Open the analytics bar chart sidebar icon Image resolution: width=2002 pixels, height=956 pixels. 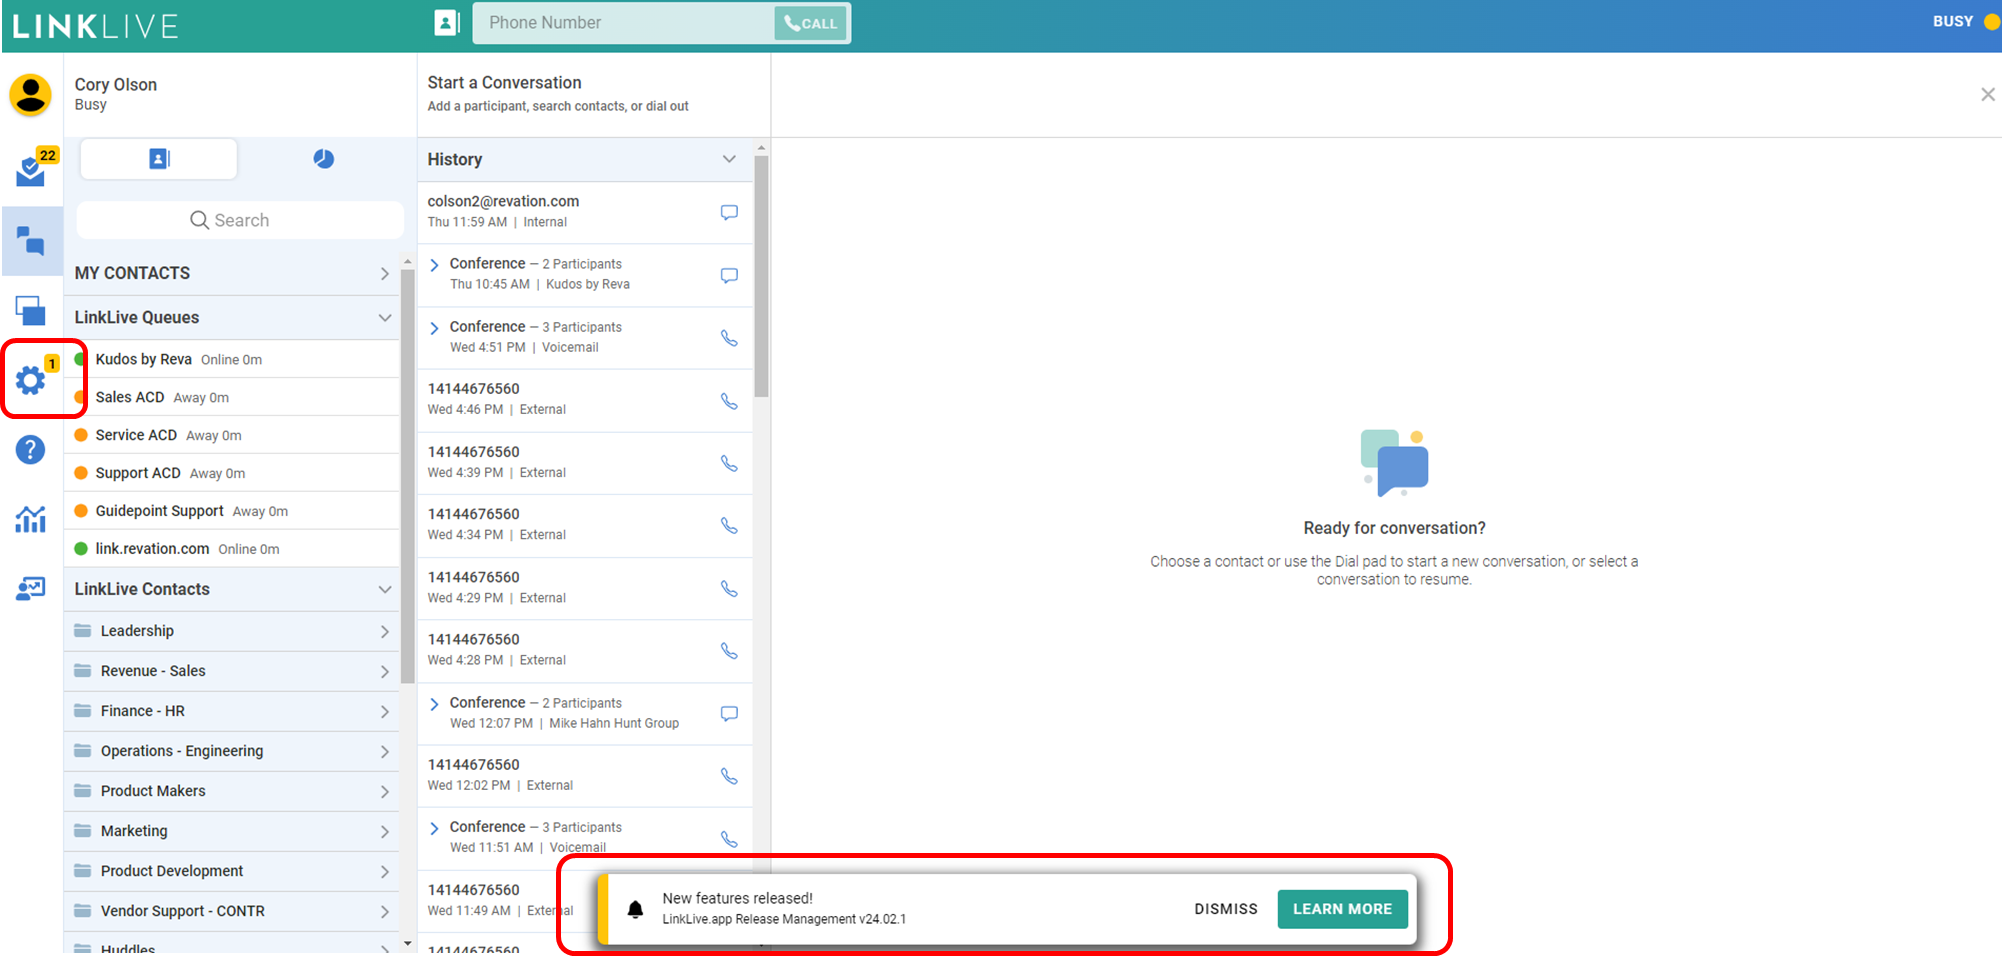click(x=31, y=519)
